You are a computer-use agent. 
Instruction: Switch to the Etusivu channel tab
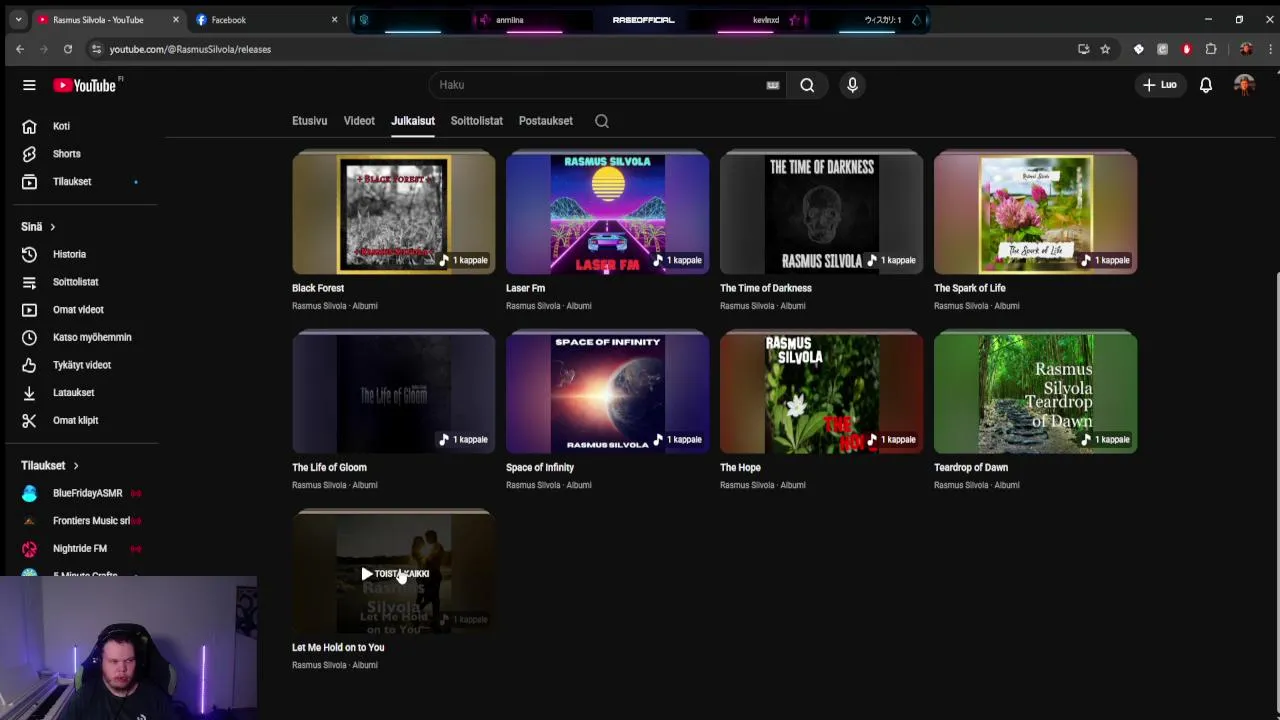click(x=309, y=121)
